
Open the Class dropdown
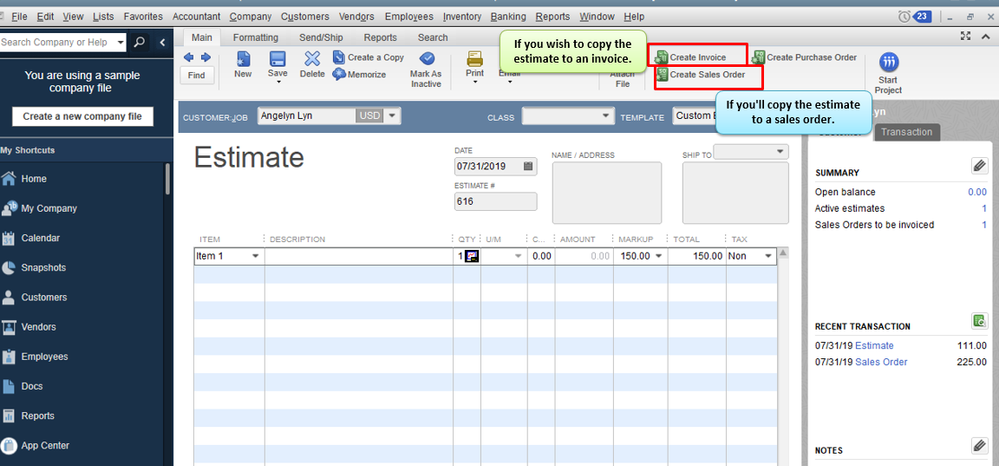605,117
